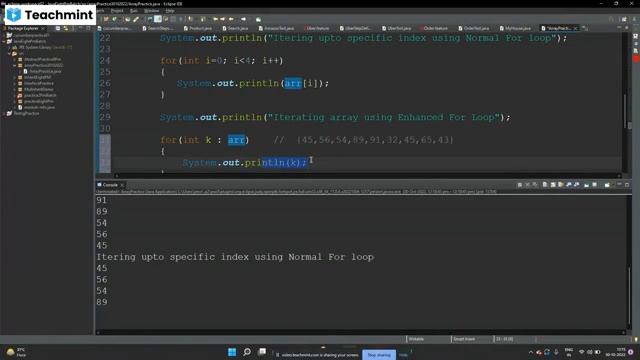Click Remove Launch icon in Console

point(527,185)
